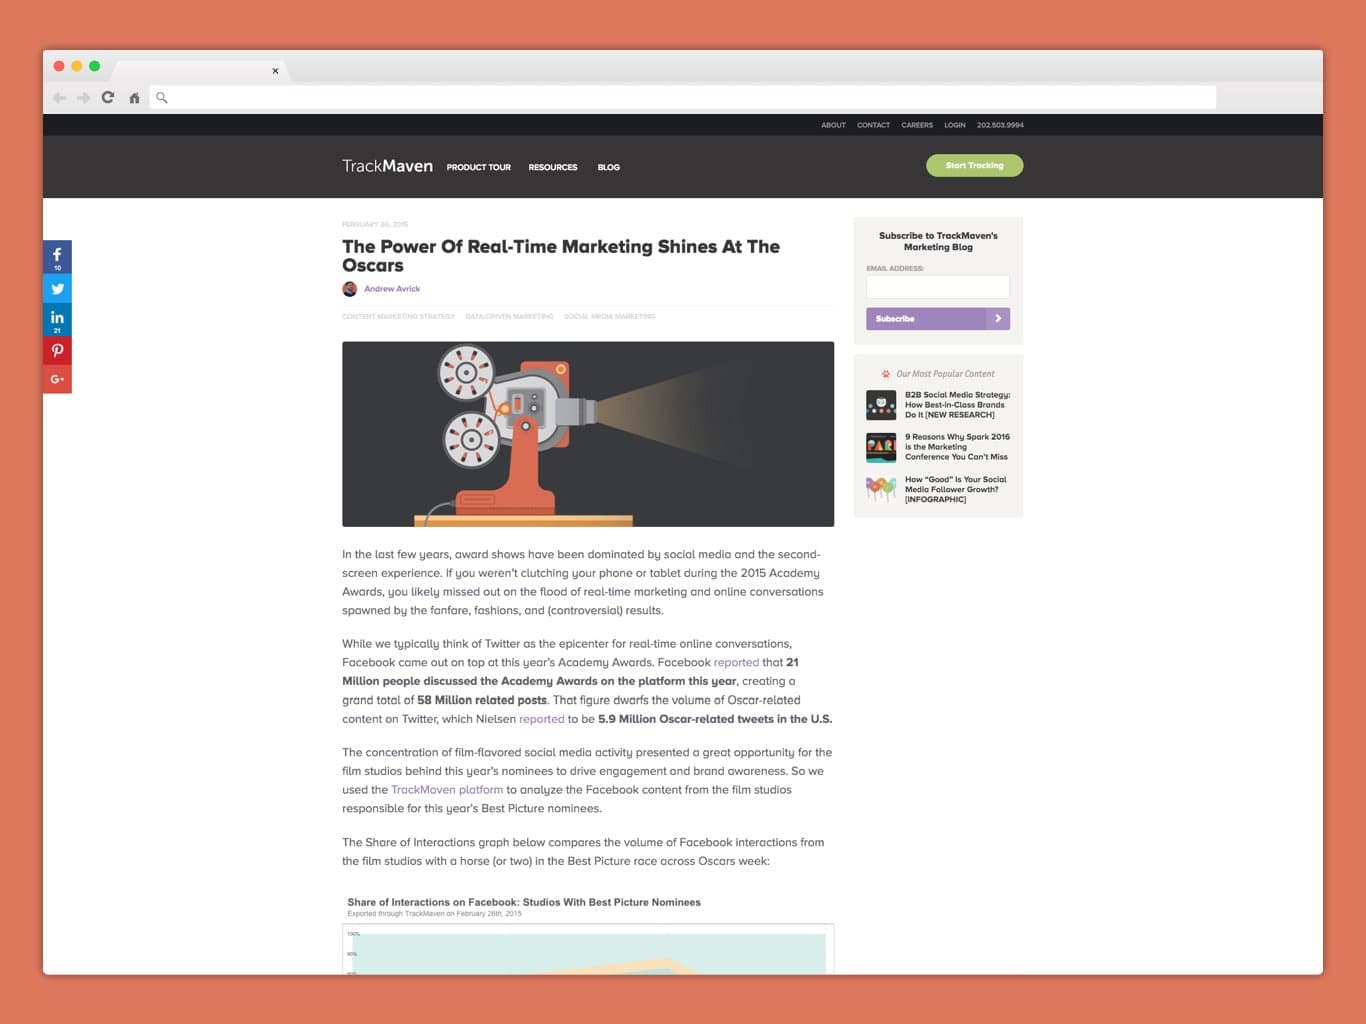This screenshot has width=1366, height=1024.
Task: Open Content Marketing Strategy category
Action: (399, 316)
